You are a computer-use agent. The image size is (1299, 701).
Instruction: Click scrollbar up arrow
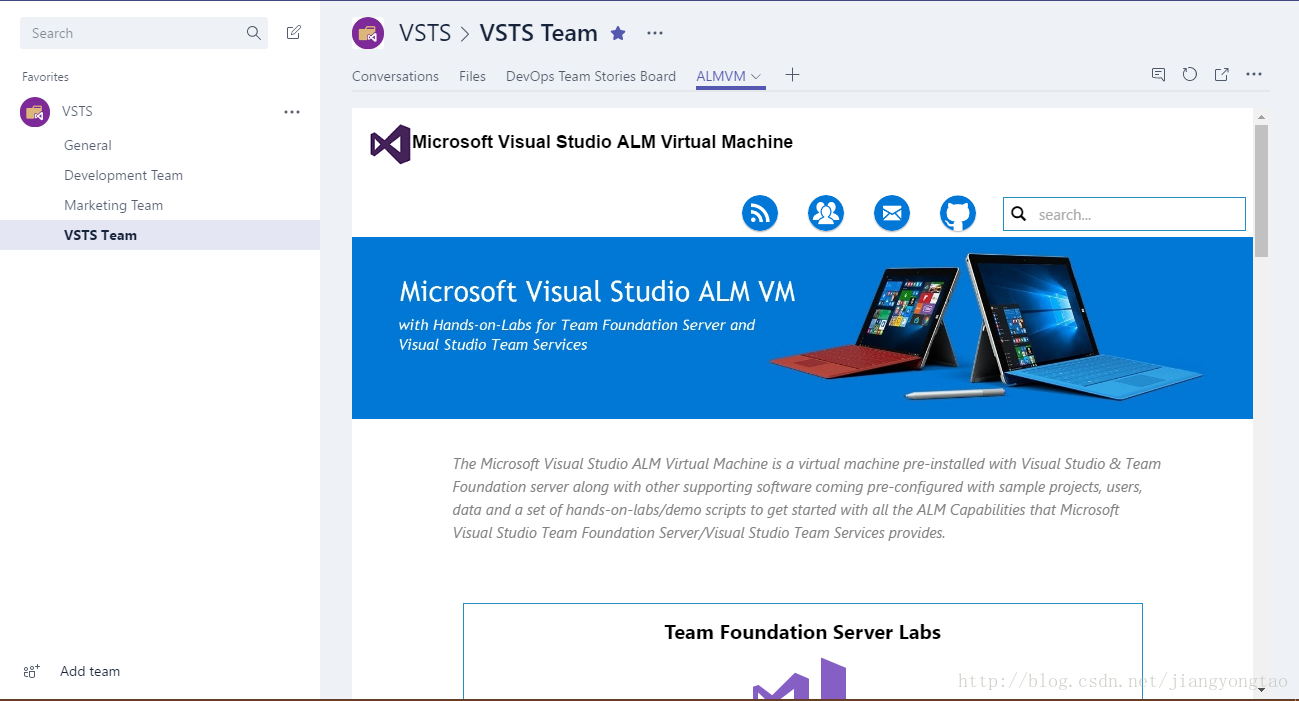coord(1261,116)
